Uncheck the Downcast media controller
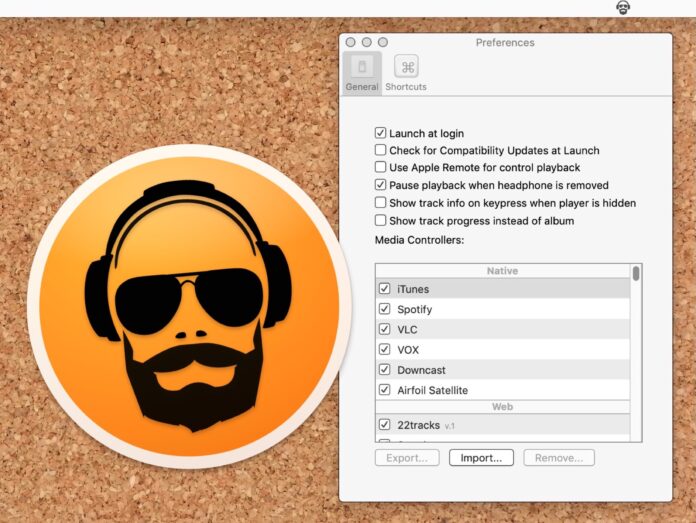The height and width of the screenshot is (523, 696). (x=384, y=369)
